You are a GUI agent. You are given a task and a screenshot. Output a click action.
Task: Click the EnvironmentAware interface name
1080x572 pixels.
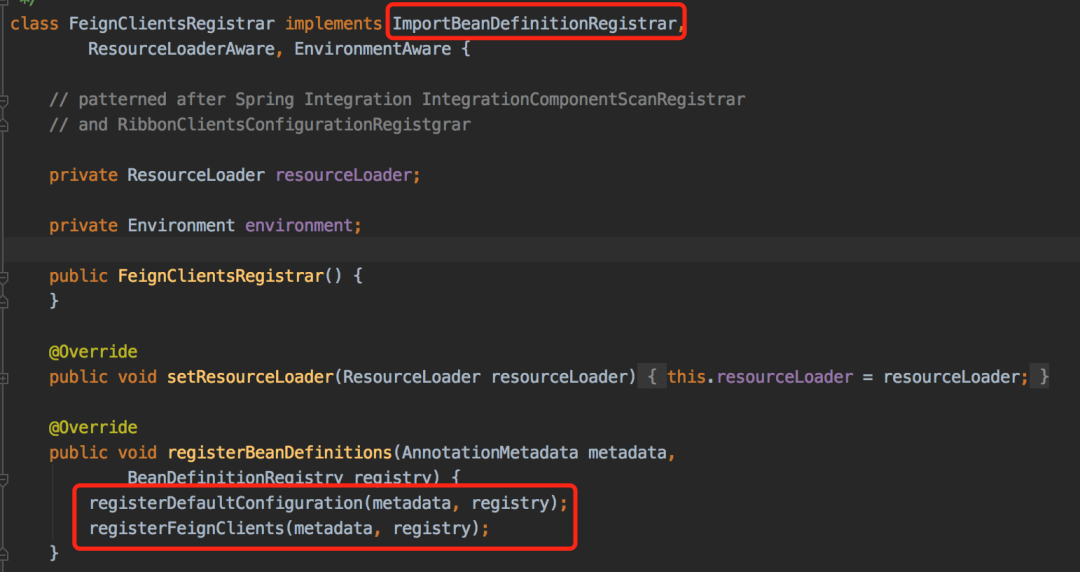(x=373, y=49)
